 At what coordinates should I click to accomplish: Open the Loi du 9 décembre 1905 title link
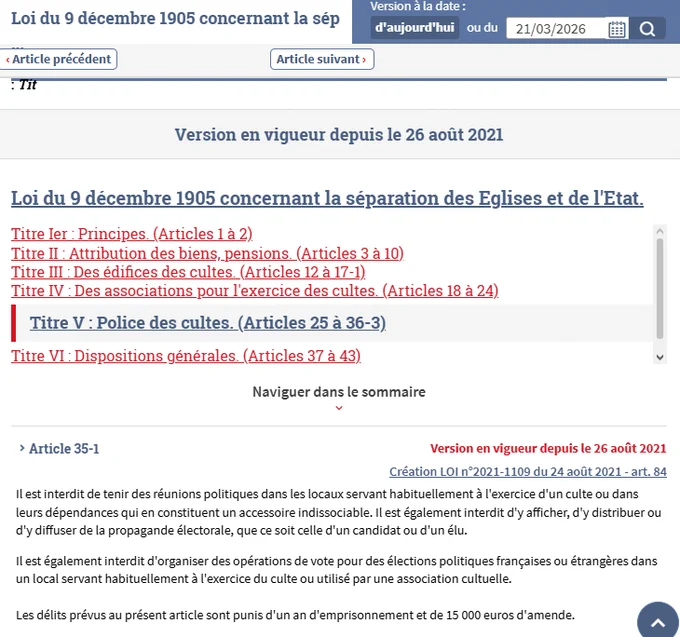click(327, 198)
